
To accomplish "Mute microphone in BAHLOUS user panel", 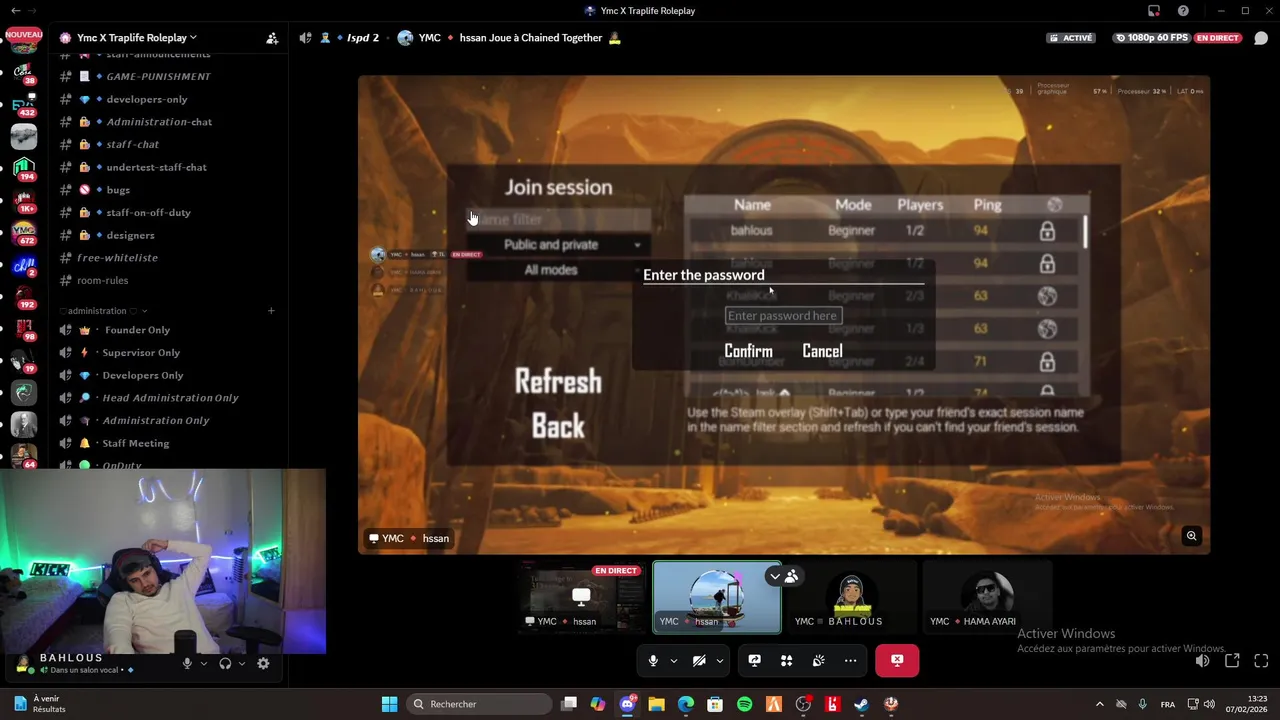I will [187, 663].
